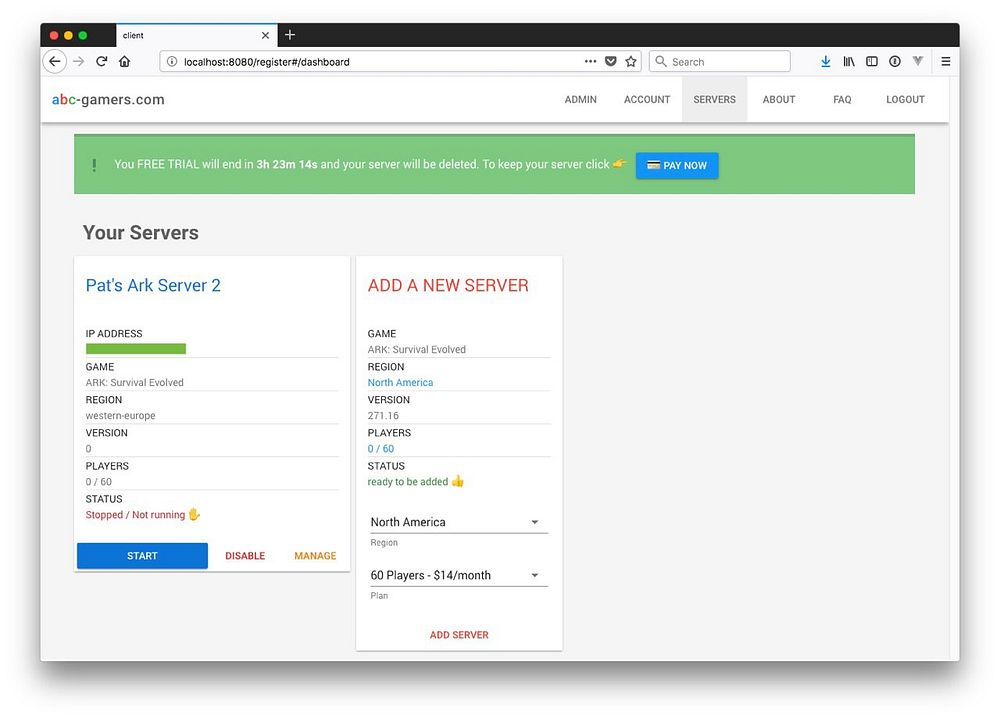Click the ADD SERVER button
The image size is (1000, 719).
coord(459,635)
